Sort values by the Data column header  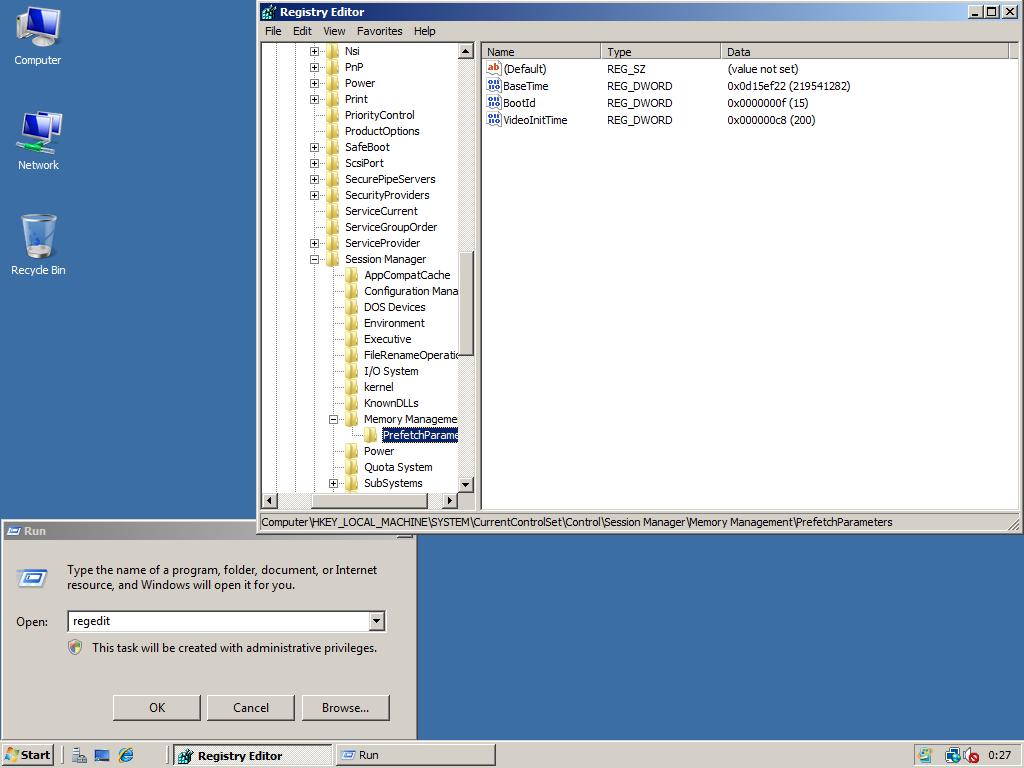click(865, 52)
